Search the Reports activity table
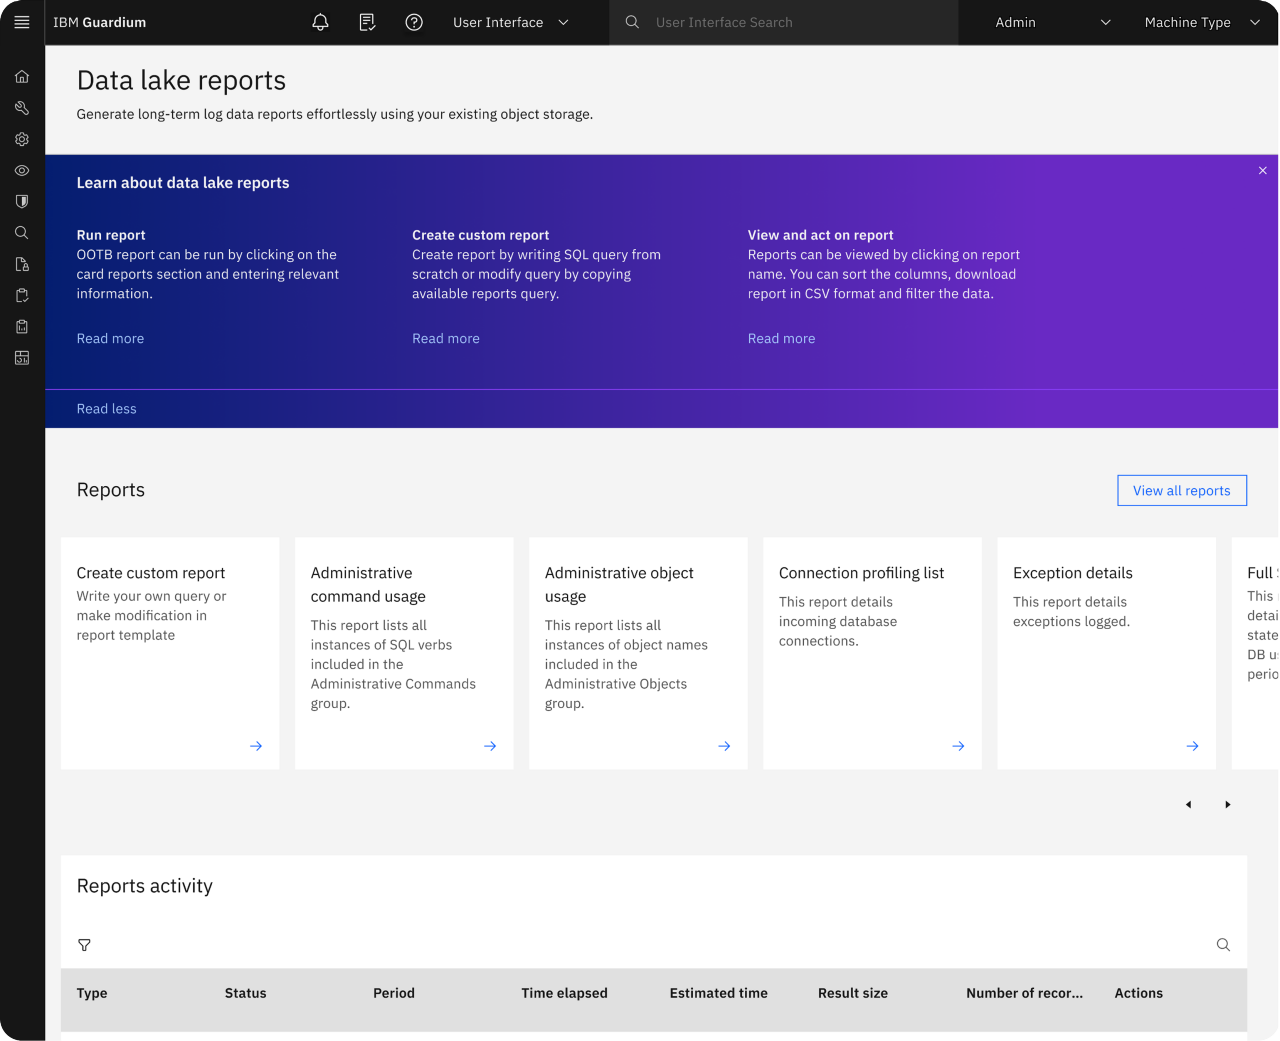1280x1041 pixels. pos(1223,945)
